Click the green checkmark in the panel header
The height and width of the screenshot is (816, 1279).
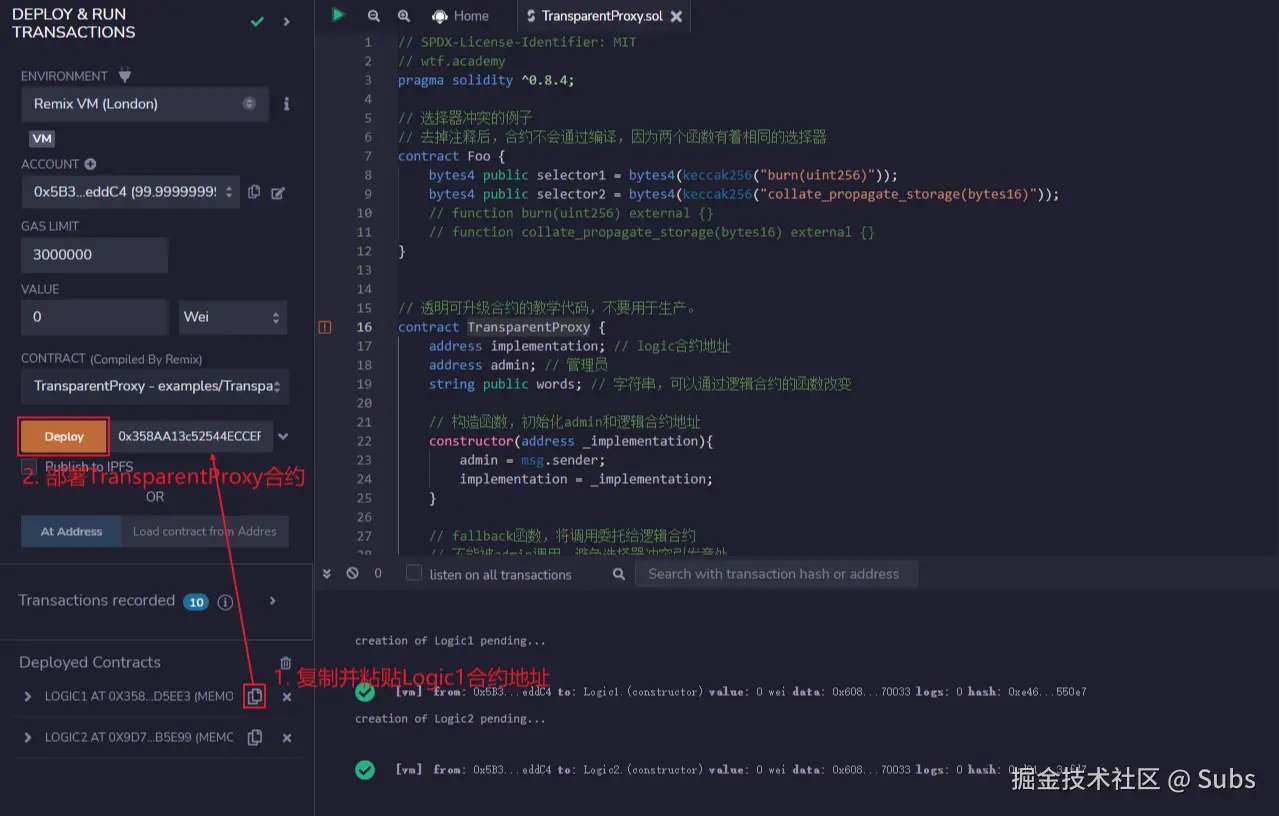[x=257, y=21]
